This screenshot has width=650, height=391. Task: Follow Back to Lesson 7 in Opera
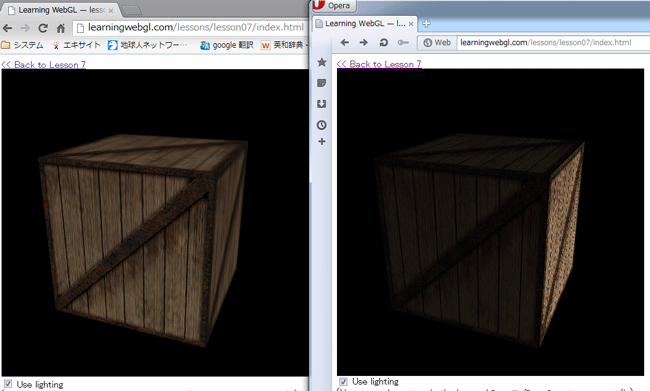(379, 64)
